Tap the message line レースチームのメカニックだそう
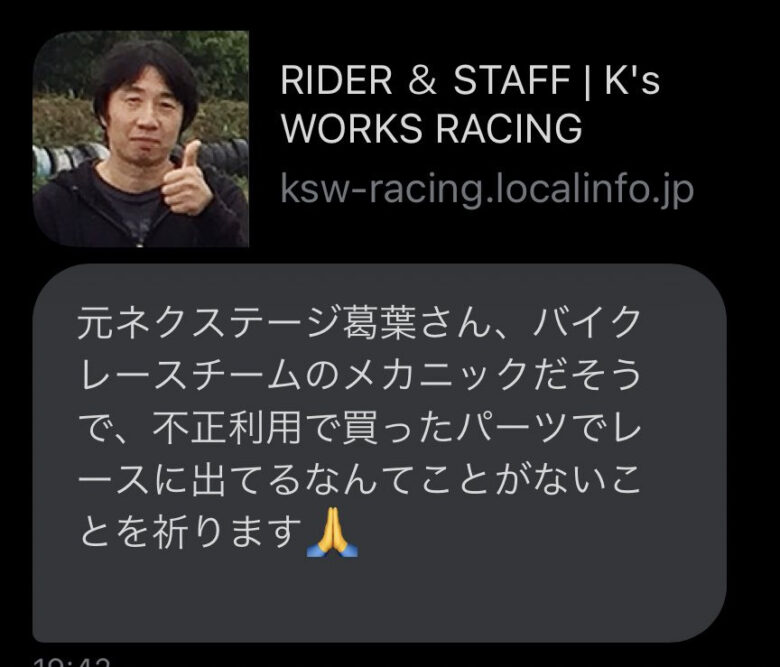Viewport: 780px width, 667px height. (359, 375)
